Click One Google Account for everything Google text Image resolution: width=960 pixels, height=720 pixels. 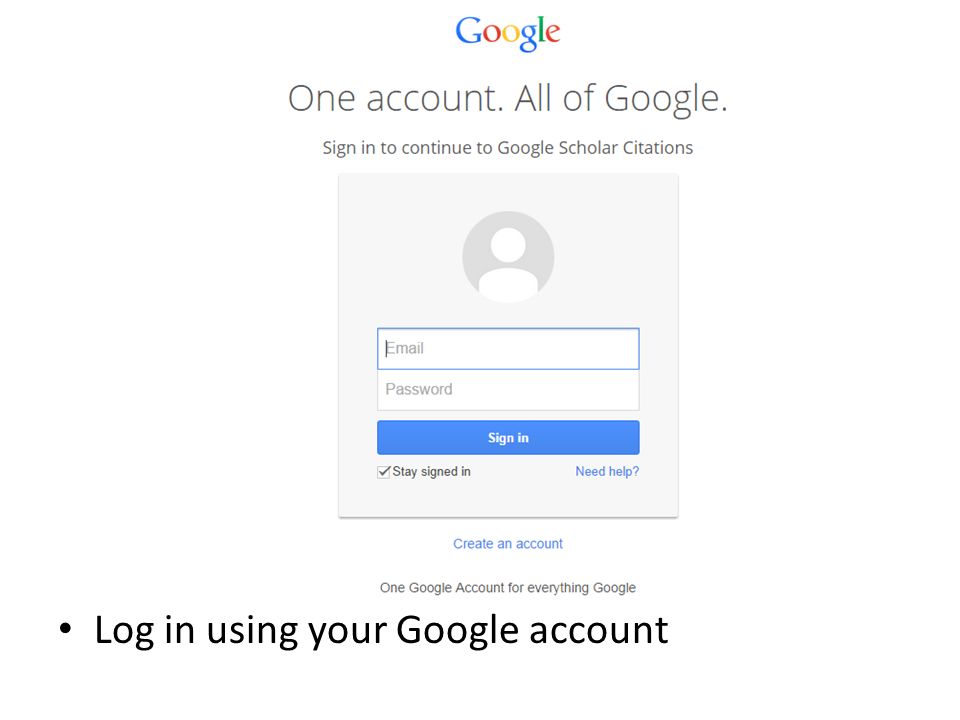click(x=508, y=588)
